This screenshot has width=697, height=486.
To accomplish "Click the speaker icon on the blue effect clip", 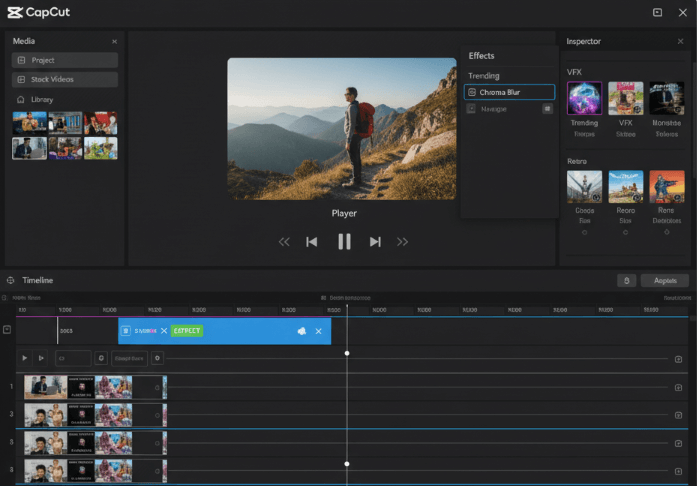I will click(x=301, y=331).
